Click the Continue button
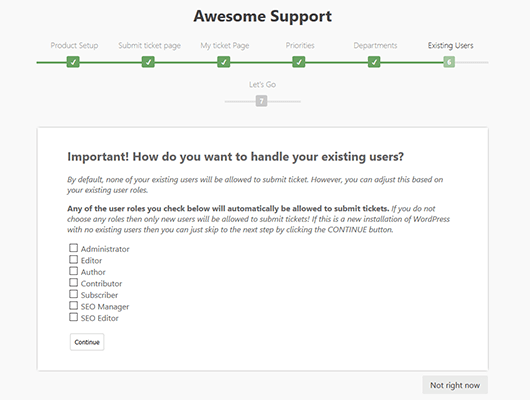Viewport: 530px width, 400px height. point(87,342)
